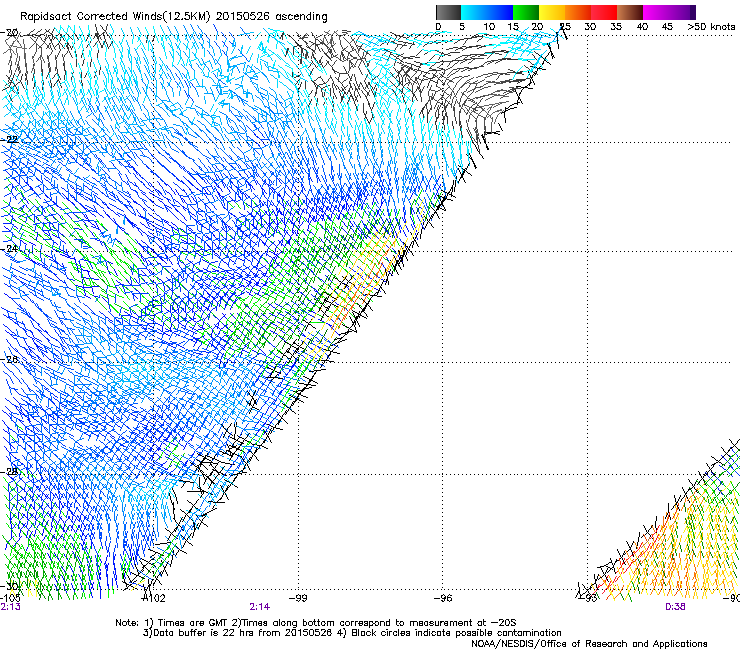740x650 pixels.
Task: Click the red 30-35 knots color swatch
Action: [604, 12]
